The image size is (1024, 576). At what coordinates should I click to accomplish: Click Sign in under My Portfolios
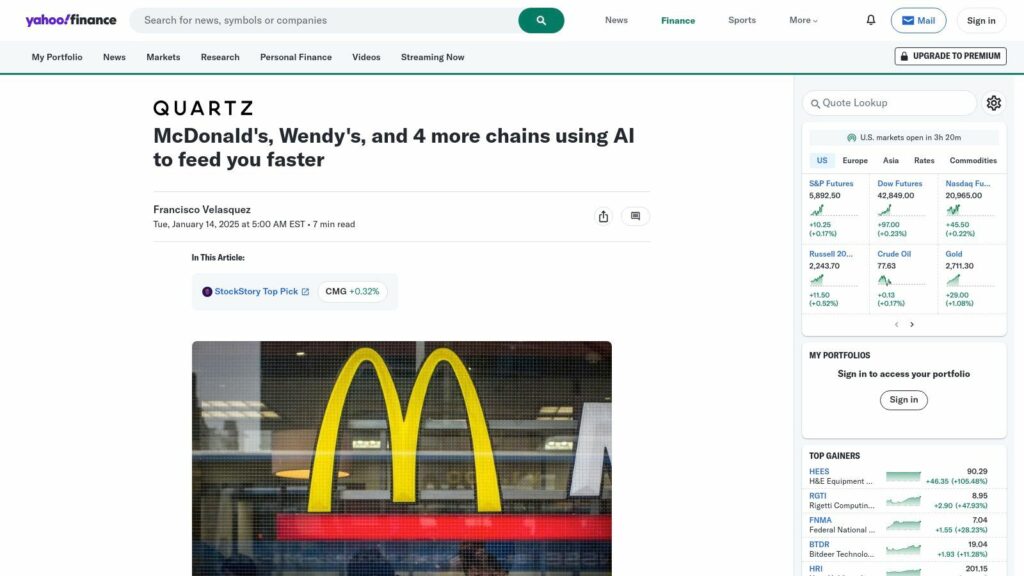903,400
